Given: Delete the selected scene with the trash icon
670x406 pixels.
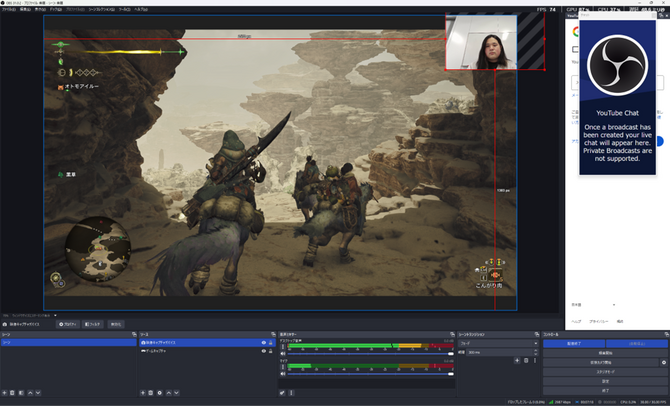Looking at the screenshot, I should click(13, 392).
